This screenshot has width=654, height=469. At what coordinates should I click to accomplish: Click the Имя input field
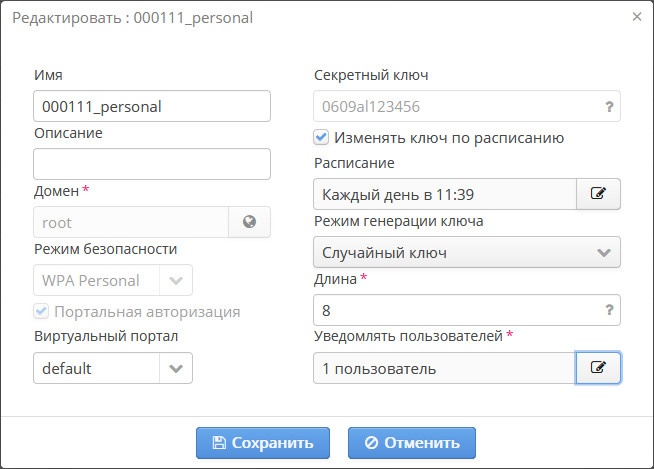click(152, 106)
